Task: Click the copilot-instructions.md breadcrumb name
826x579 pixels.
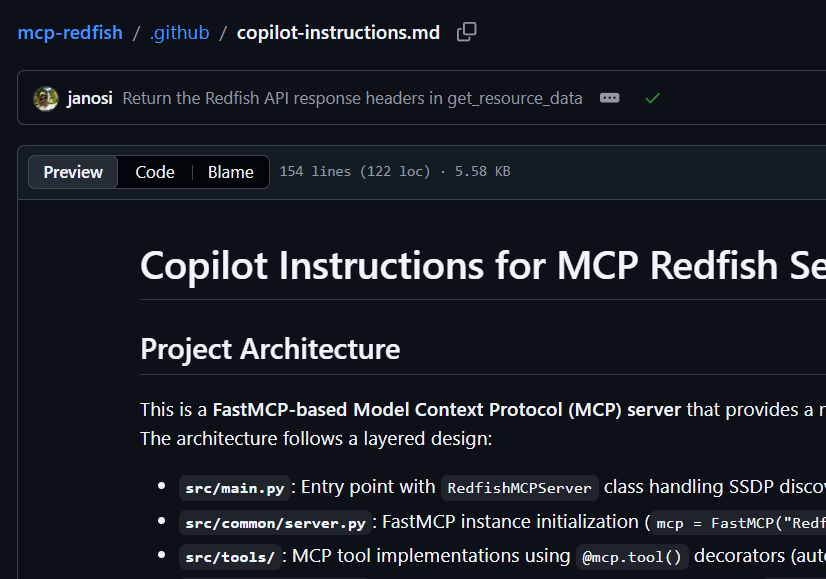Action: (x=337, y=31)
